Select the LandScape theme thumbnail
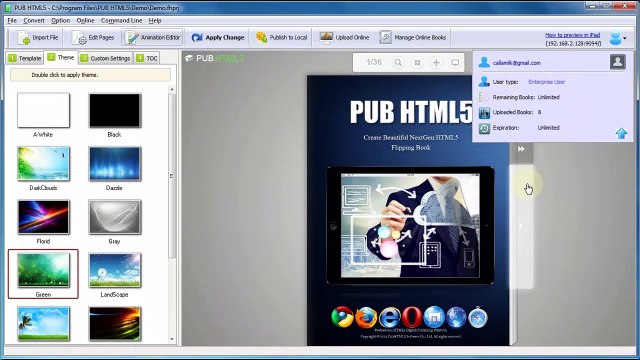This screenshot has height=360, width=640. point(115,270)
